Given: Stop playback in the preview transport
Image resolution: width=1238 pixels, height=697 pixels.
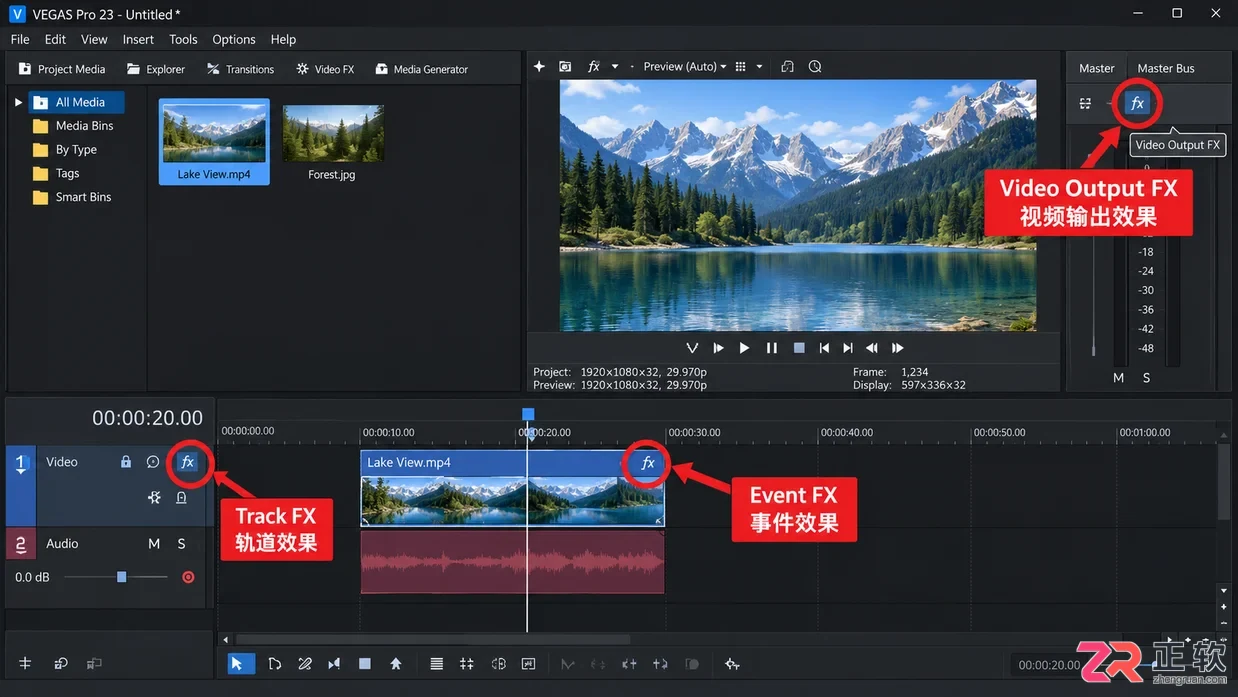Looking at the screenshot, I should (x=798, y=348).
